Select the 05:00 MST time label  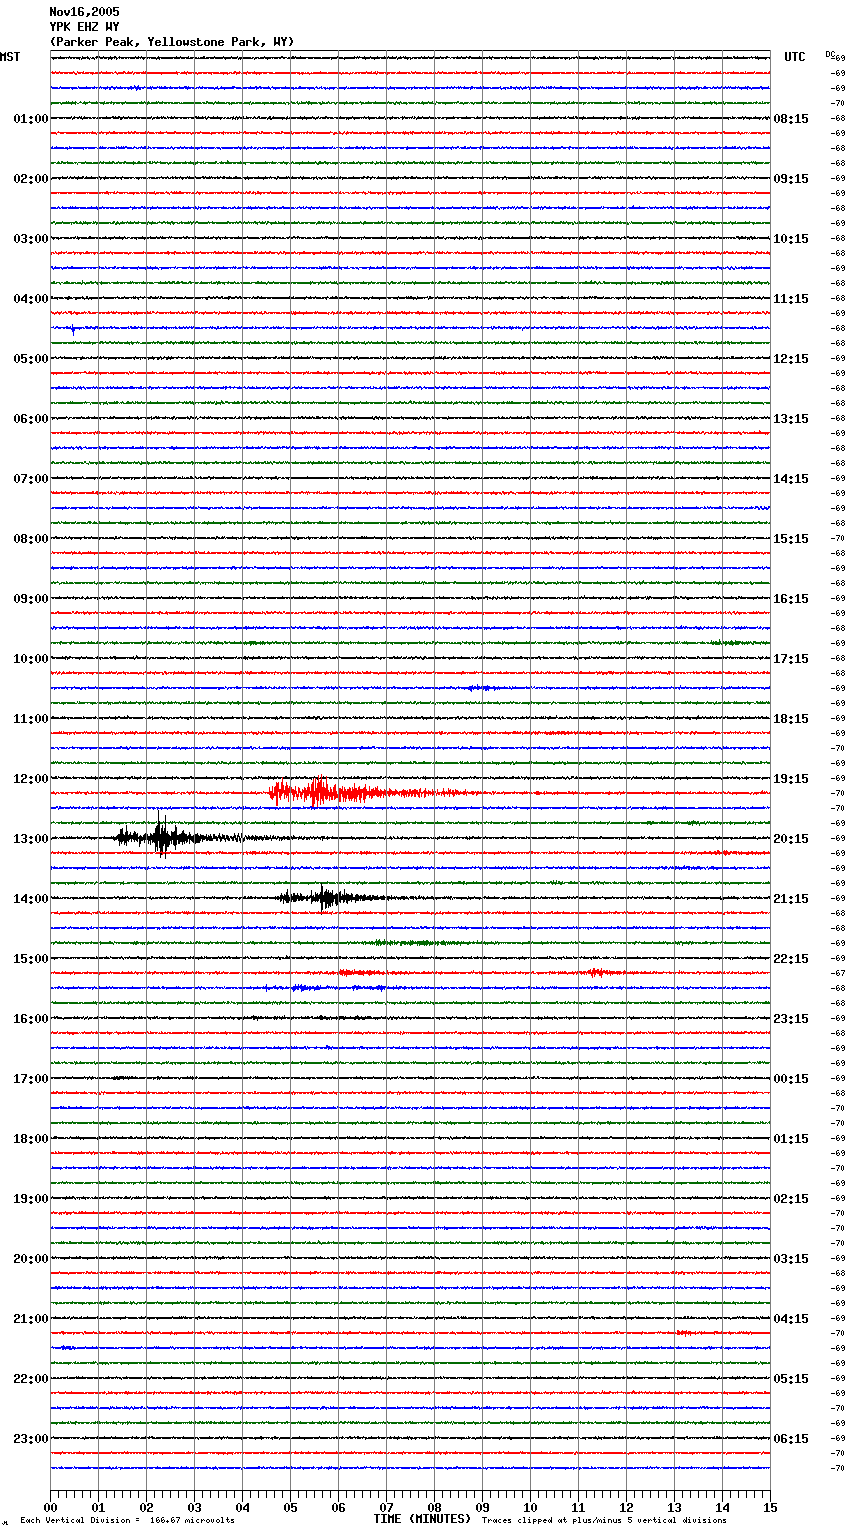click(x=30, y=359)
